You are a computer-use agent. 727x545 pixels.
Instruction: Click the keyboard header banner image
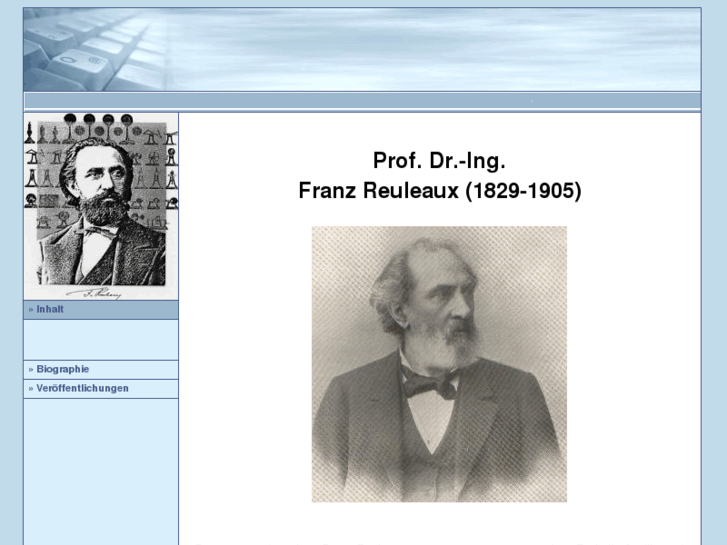362,50
